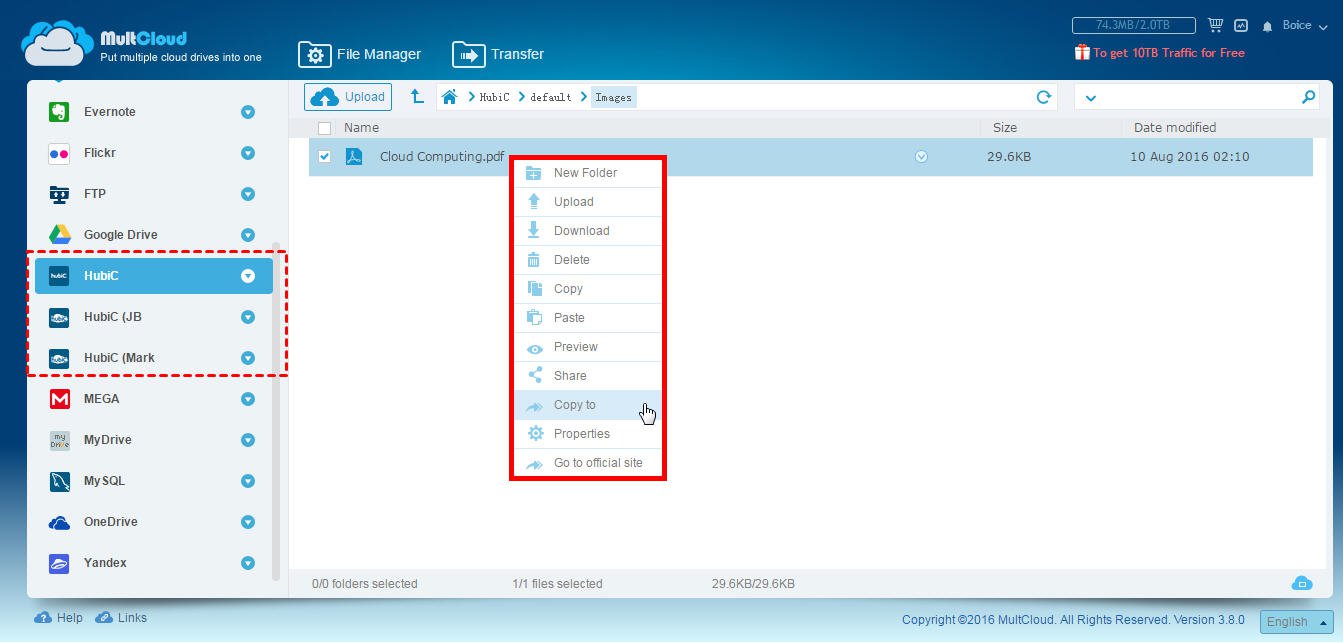The height and width of the screenshot is (643, 1343).
Task: Expand the OneDrive dropdown arrow
Action: pos(248,522)
